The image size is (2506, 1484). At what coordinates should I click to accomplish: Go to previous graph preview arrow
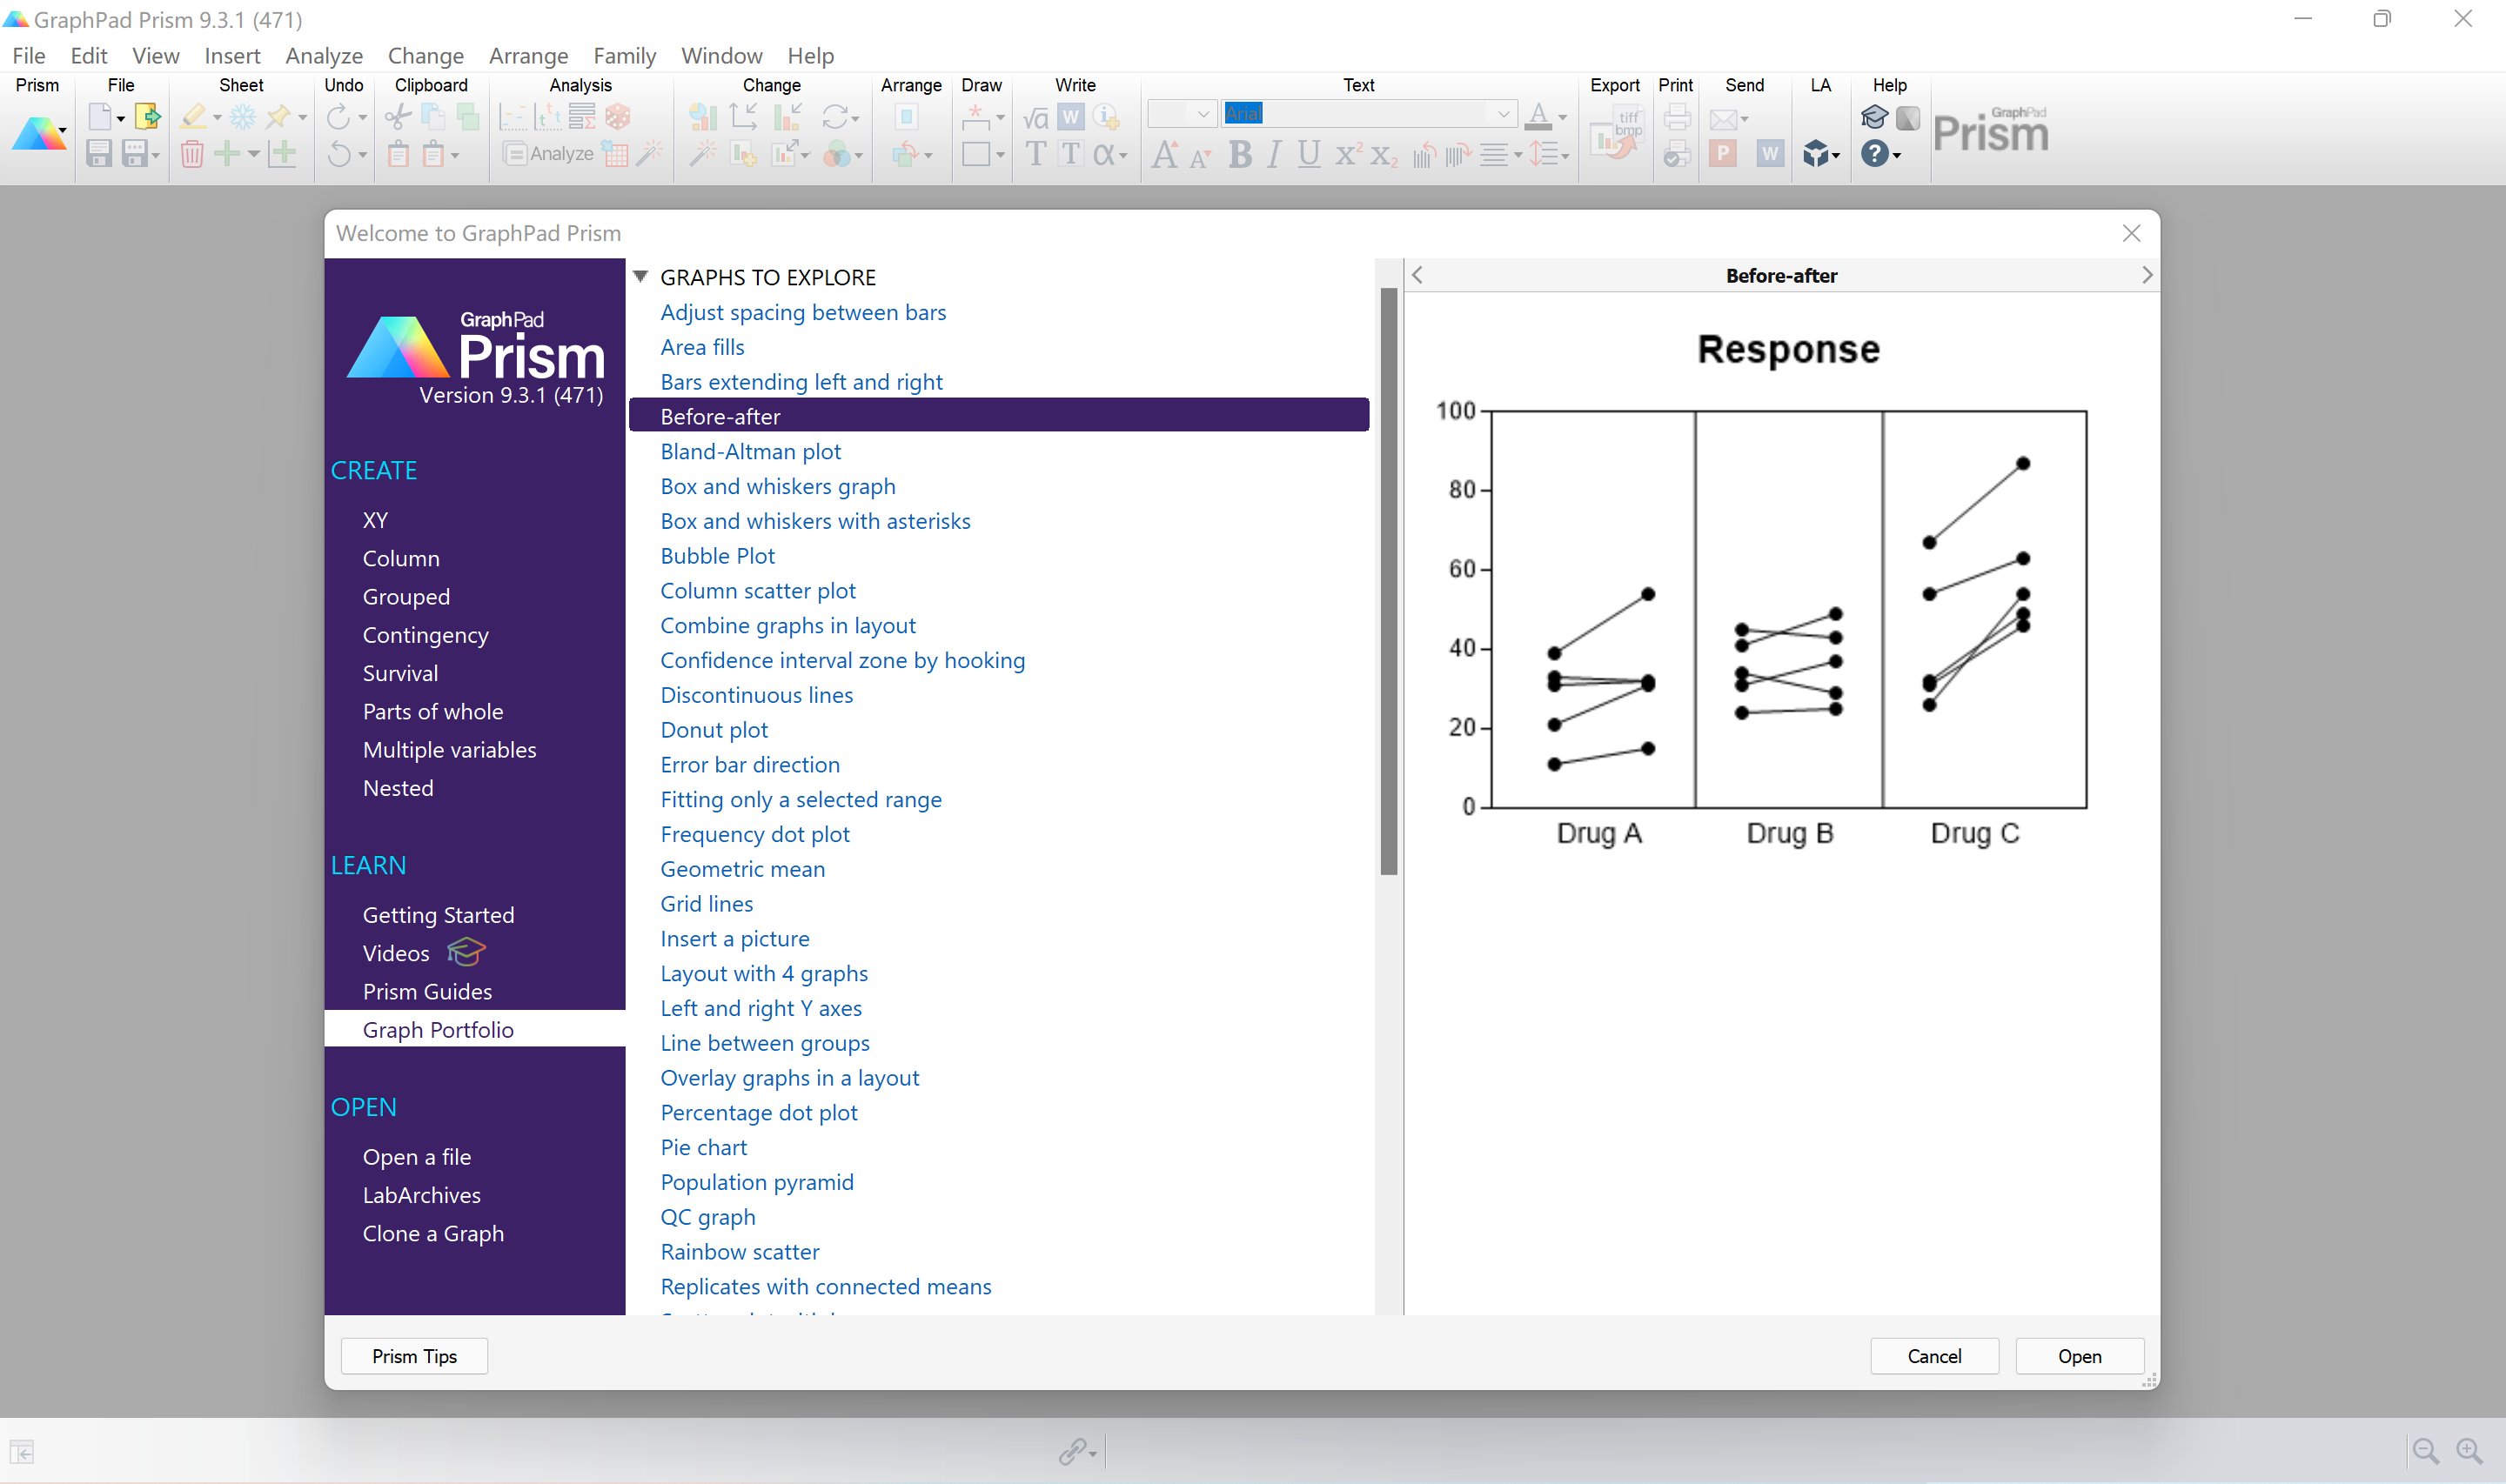click(1417, 275)
